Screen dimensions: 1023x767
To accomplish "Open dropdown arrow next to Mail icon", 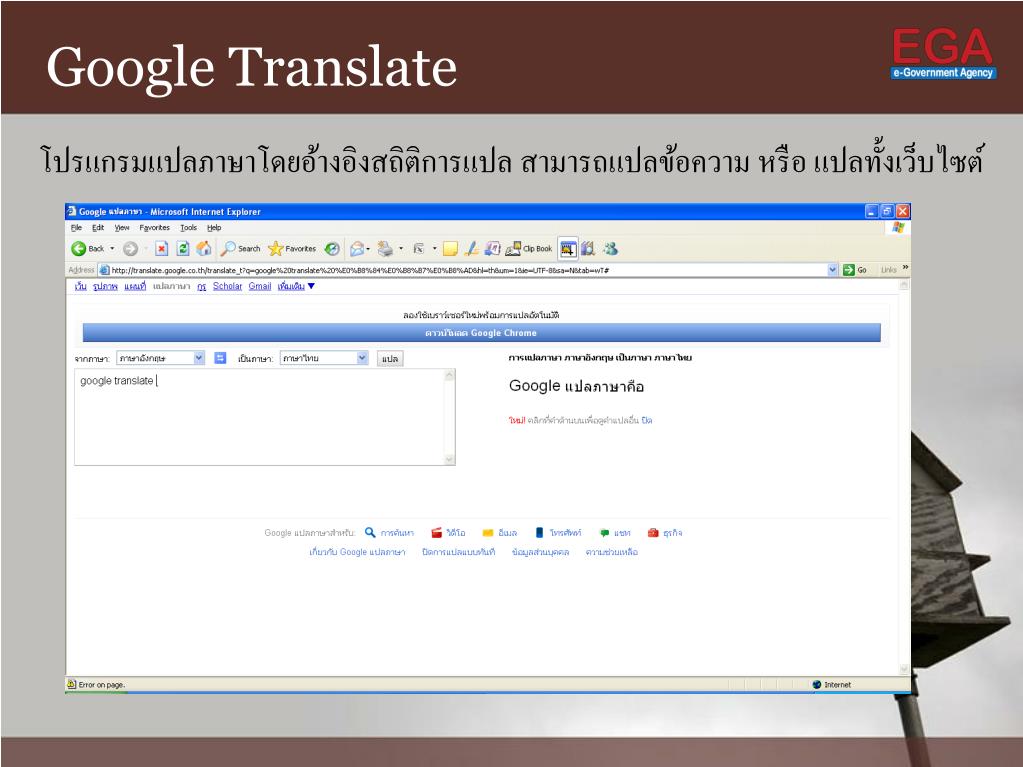I will pos(368,248).
